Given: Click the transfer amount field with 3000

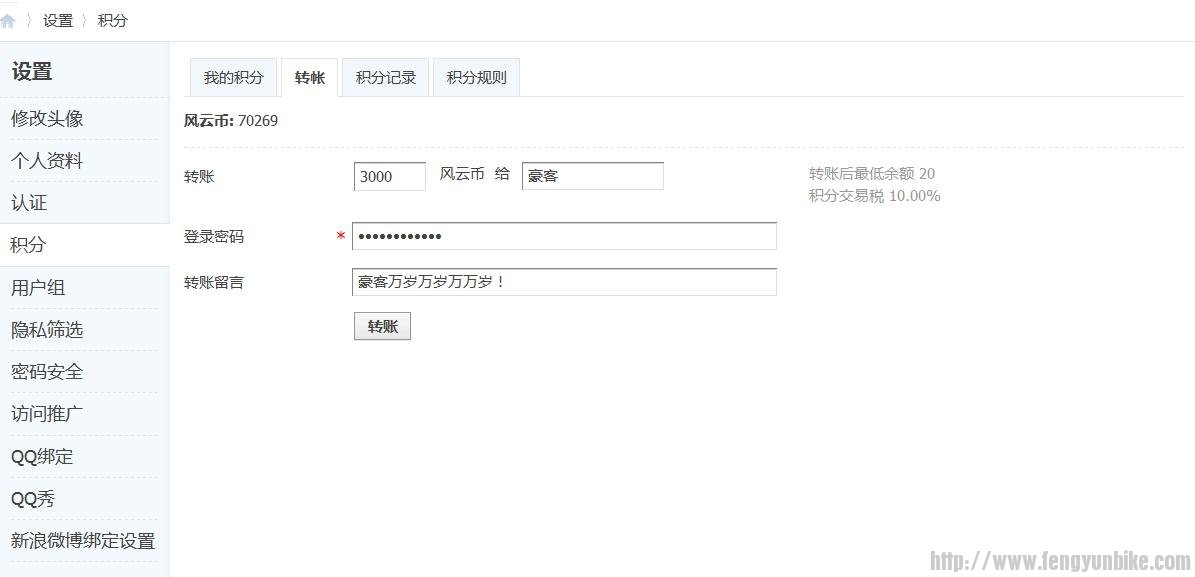Looking at the screenshot, I should 389,177.
